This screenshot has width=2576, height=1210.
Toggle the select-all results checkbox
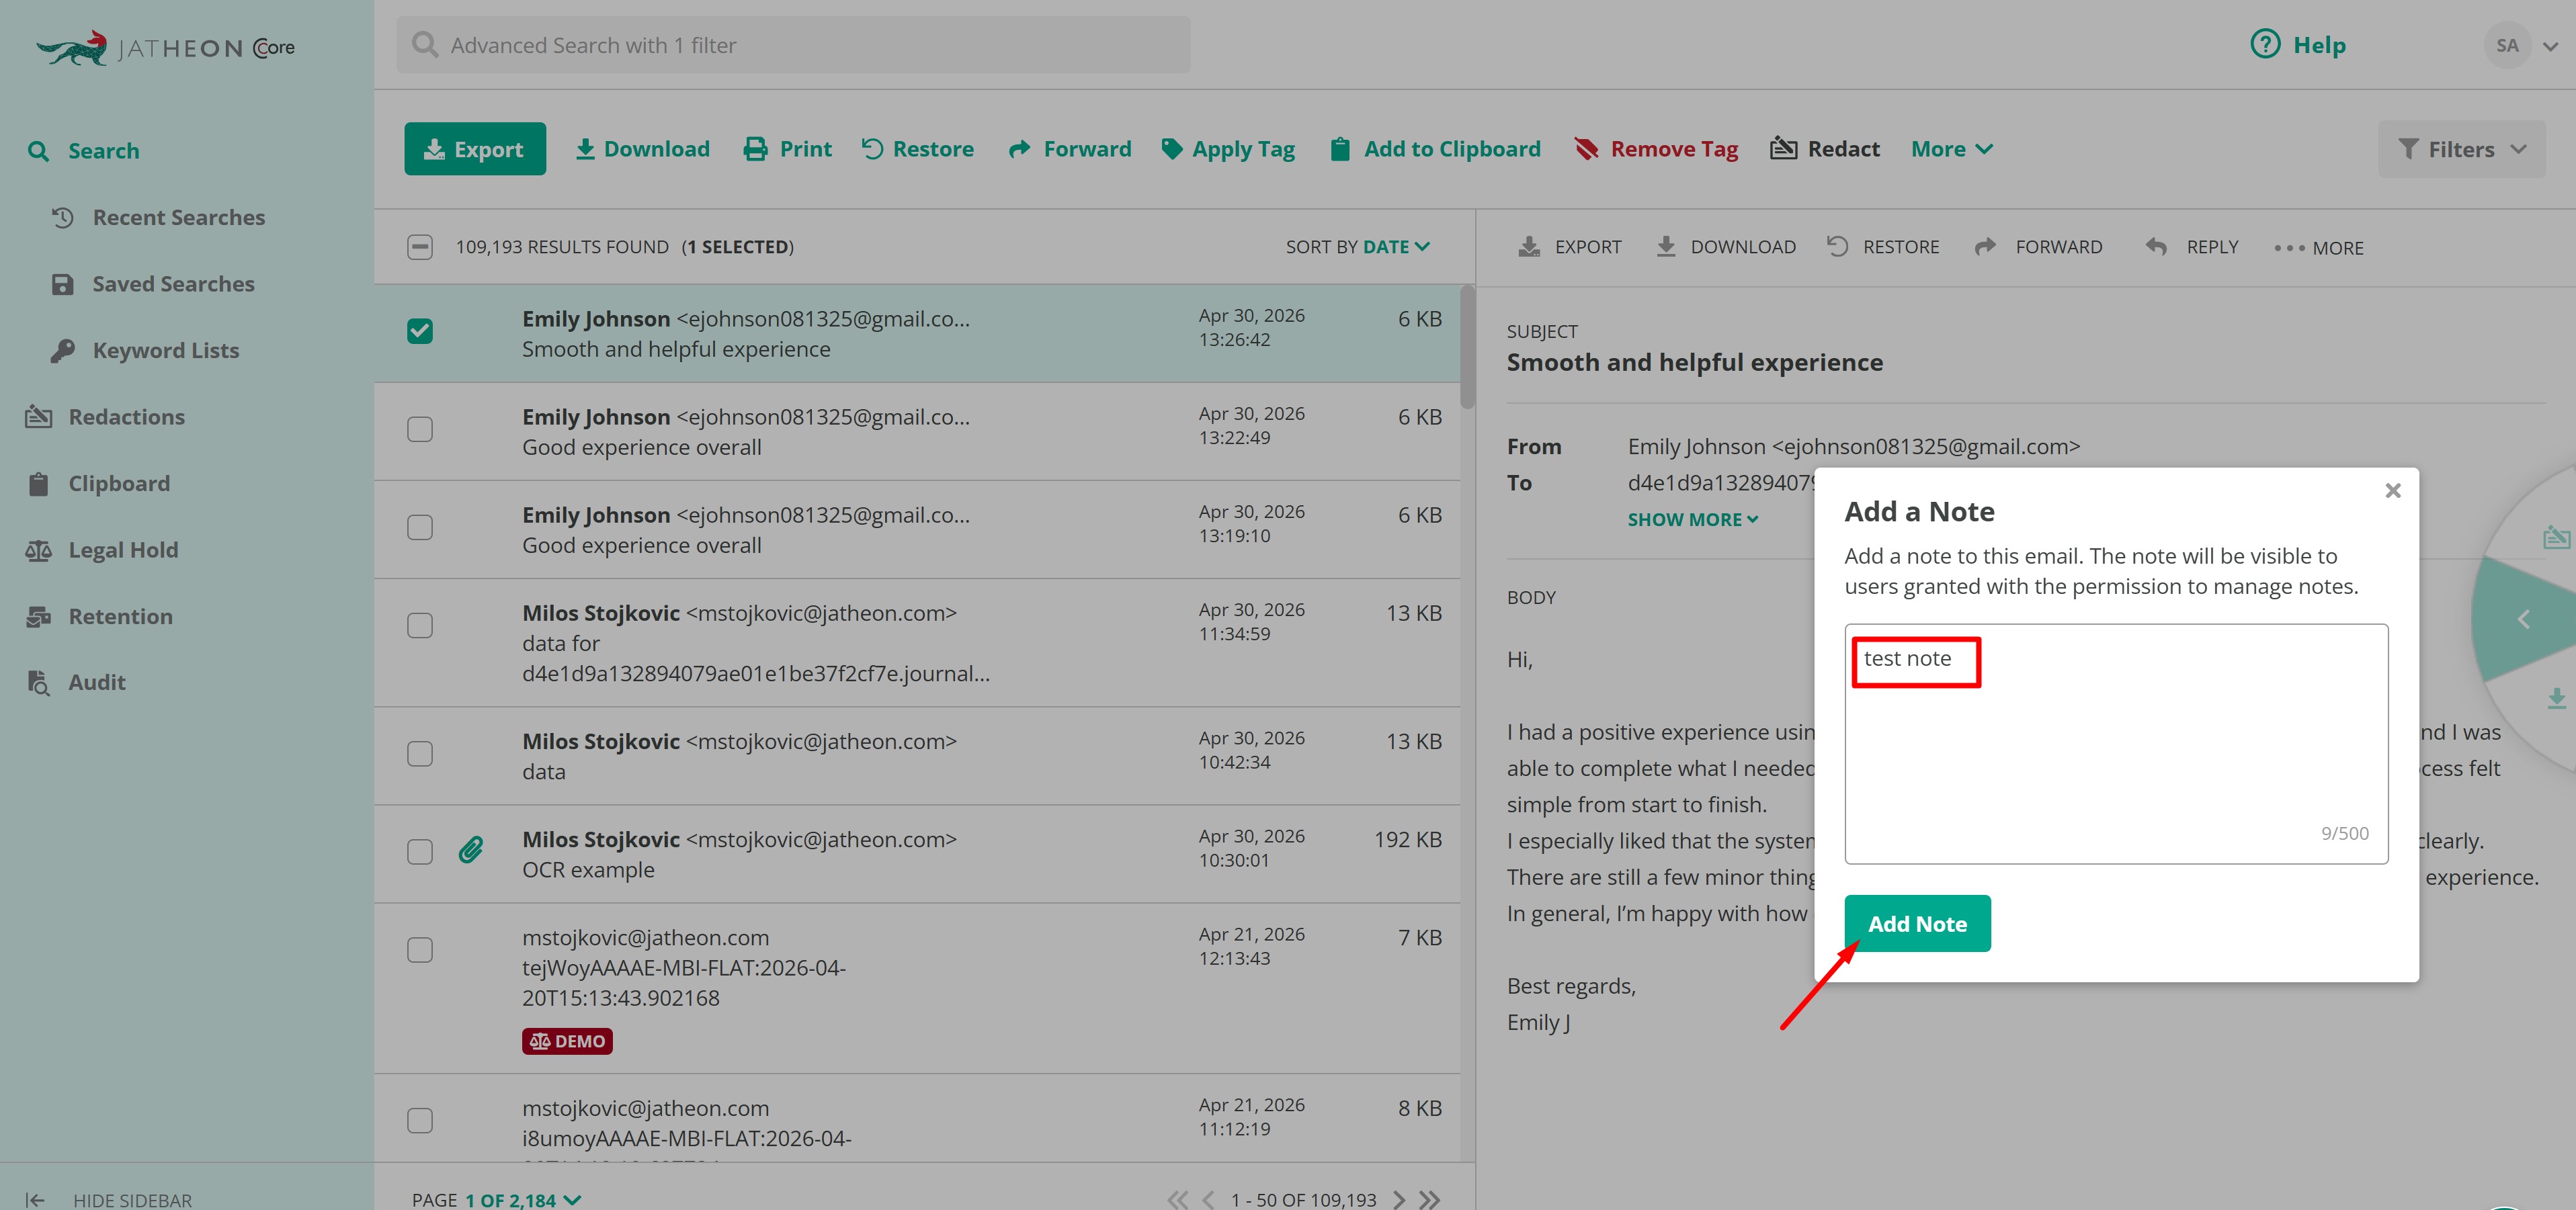pyautogui.click(x=420, y=247)
